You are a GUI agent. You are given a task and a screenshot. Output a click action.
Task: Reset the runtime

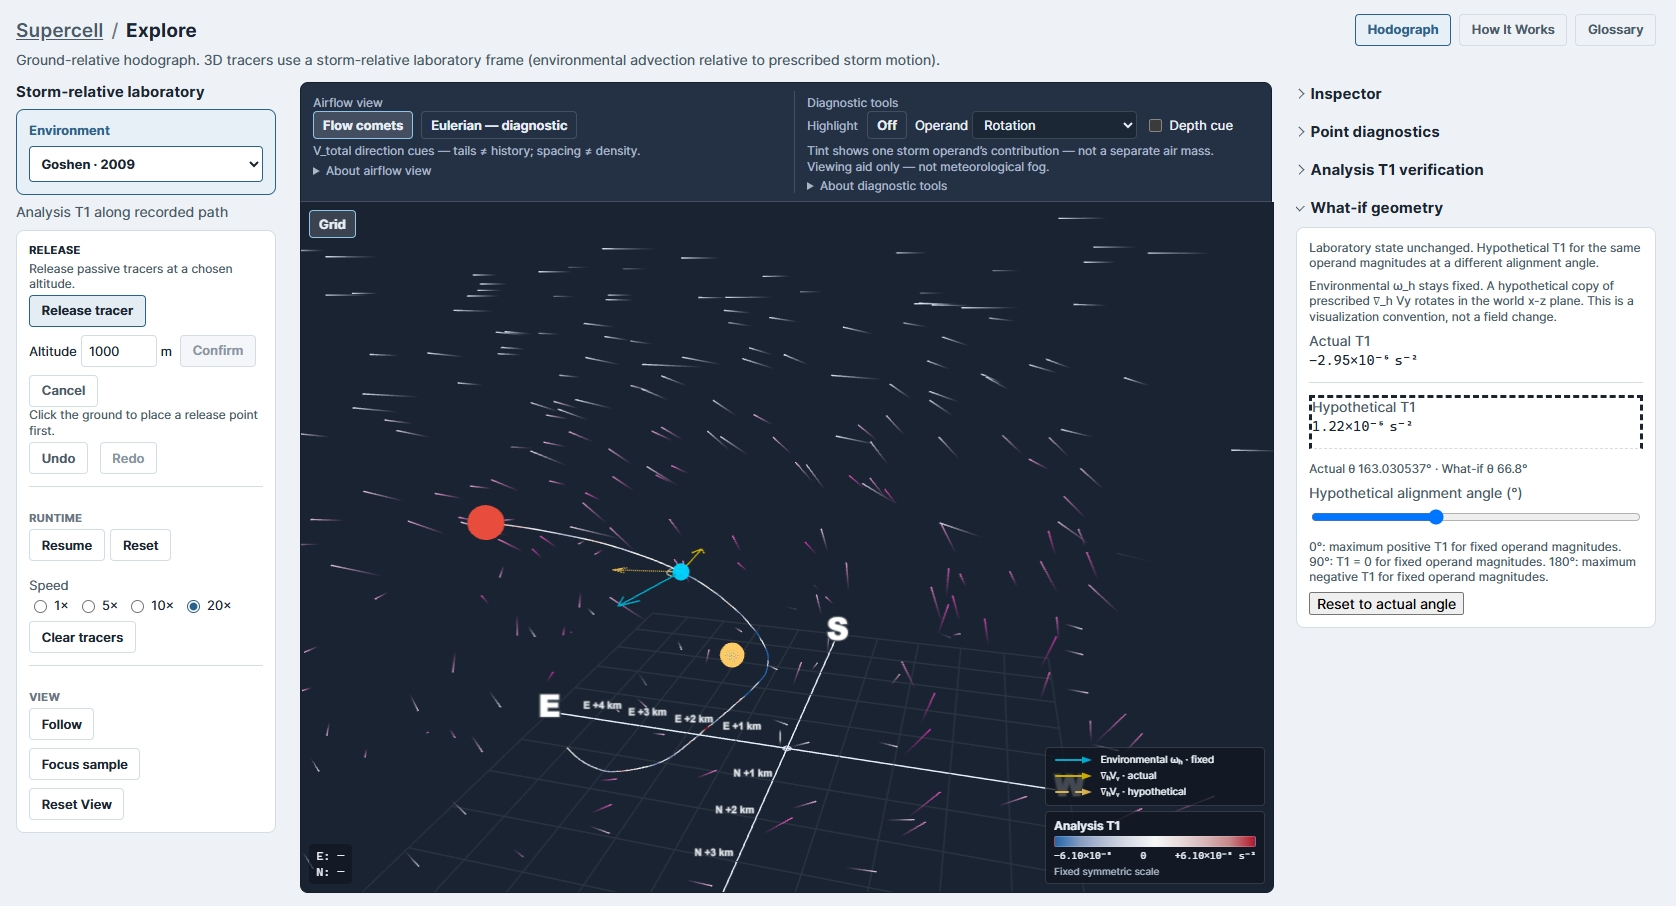(x=141, y=545)
